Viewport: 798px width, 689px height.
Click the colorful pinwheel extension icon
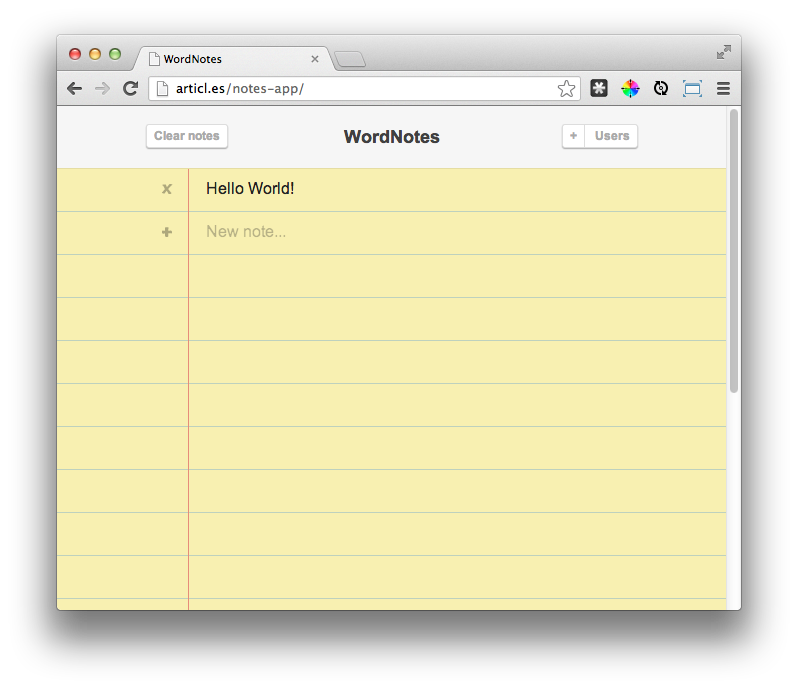click(630, 89)
